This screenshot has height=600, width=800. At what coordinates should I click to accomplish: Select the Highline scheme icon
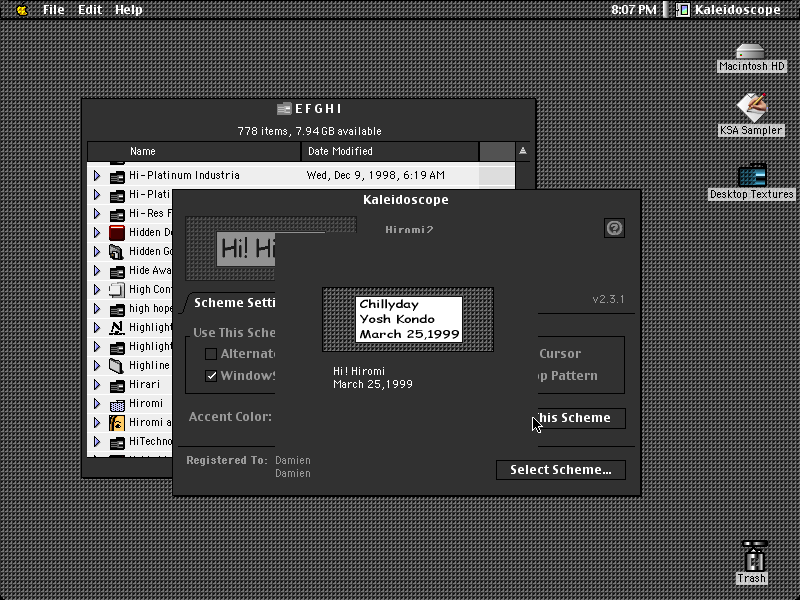[117, 366]
